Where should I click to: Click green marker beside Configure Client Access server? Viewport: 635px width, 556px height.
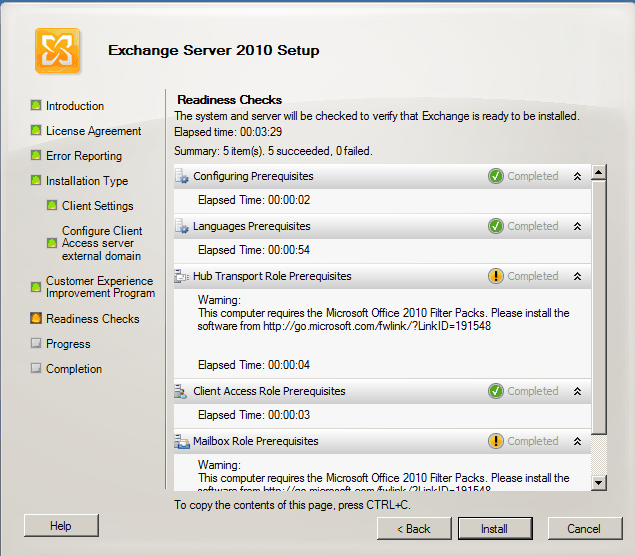52,243
